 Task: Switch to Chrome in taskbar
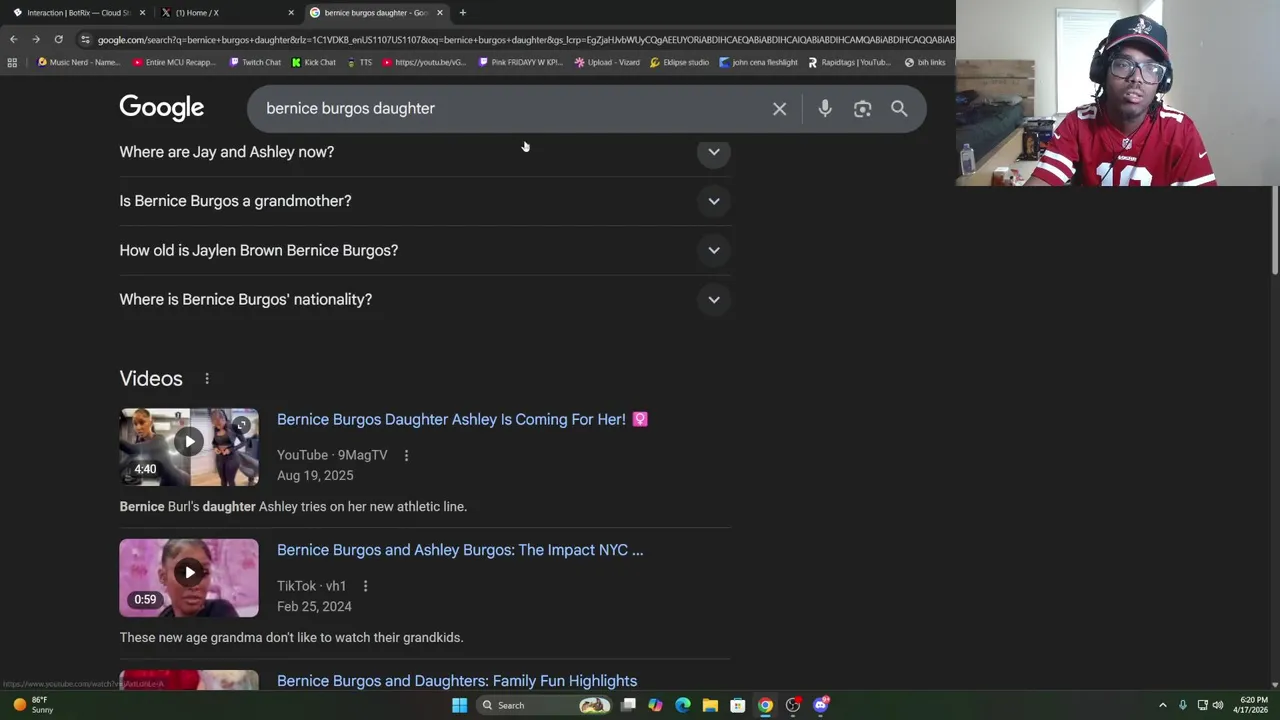pos(765,705)
